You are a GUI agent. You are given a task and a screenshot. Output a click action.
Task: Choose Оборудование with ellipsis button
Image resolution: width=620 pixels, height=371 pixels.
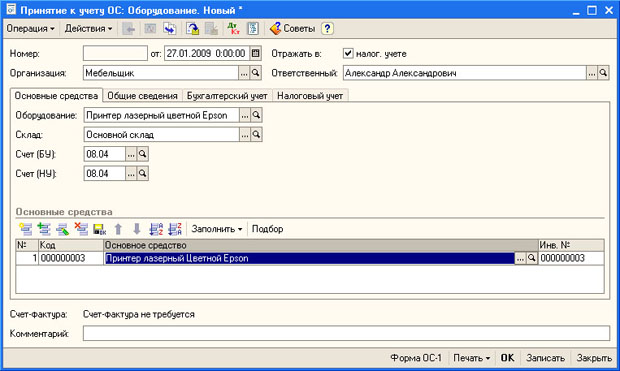click(245, 115)
